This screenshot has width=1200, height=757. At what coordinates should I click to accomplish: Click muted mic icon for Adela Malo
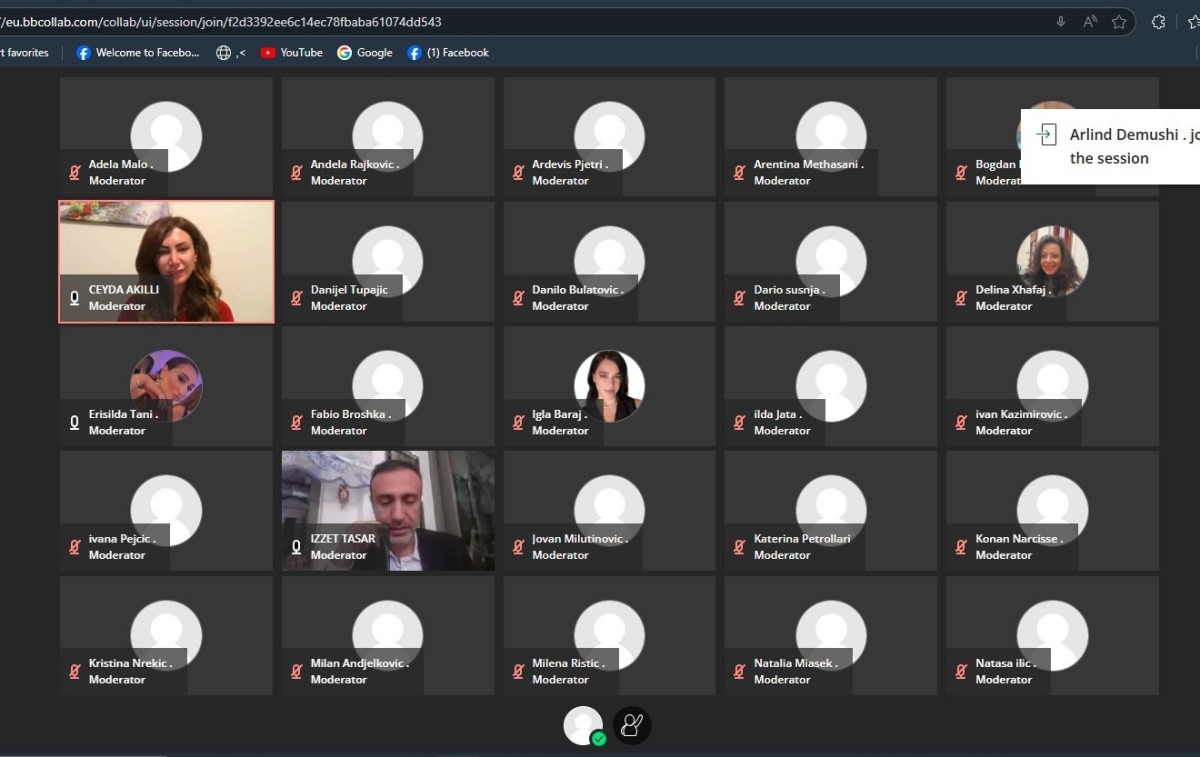point(74,173)
